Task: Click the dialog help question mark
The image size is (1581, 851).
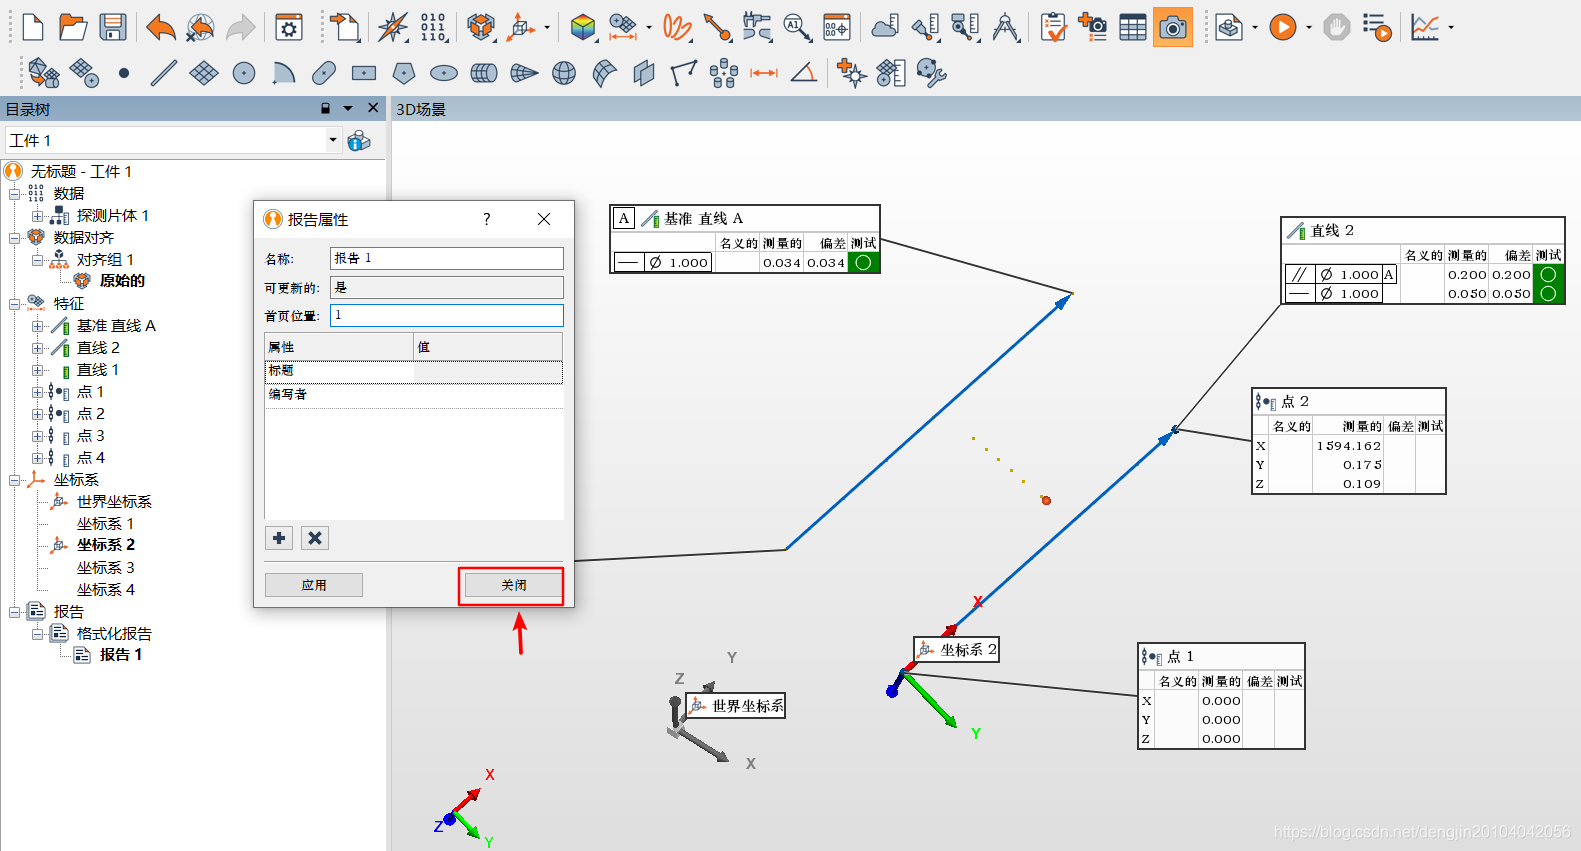Action: pos(487,219)
